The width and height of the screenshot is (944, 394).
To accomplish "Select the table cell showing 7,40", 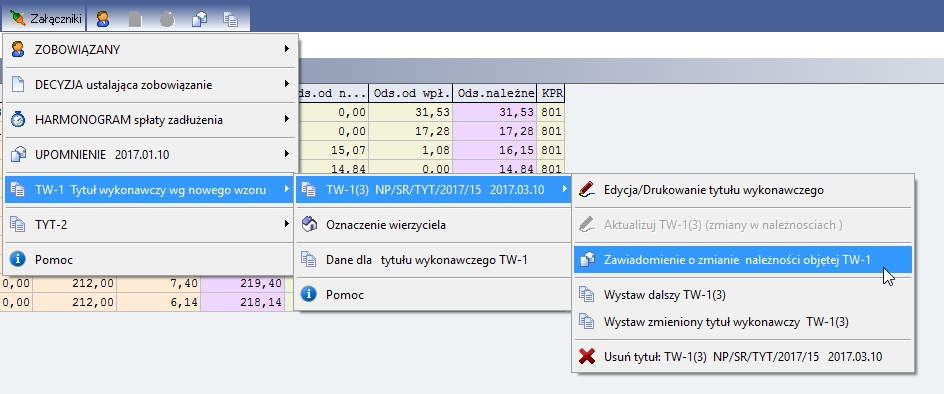I will click(158, 284).
